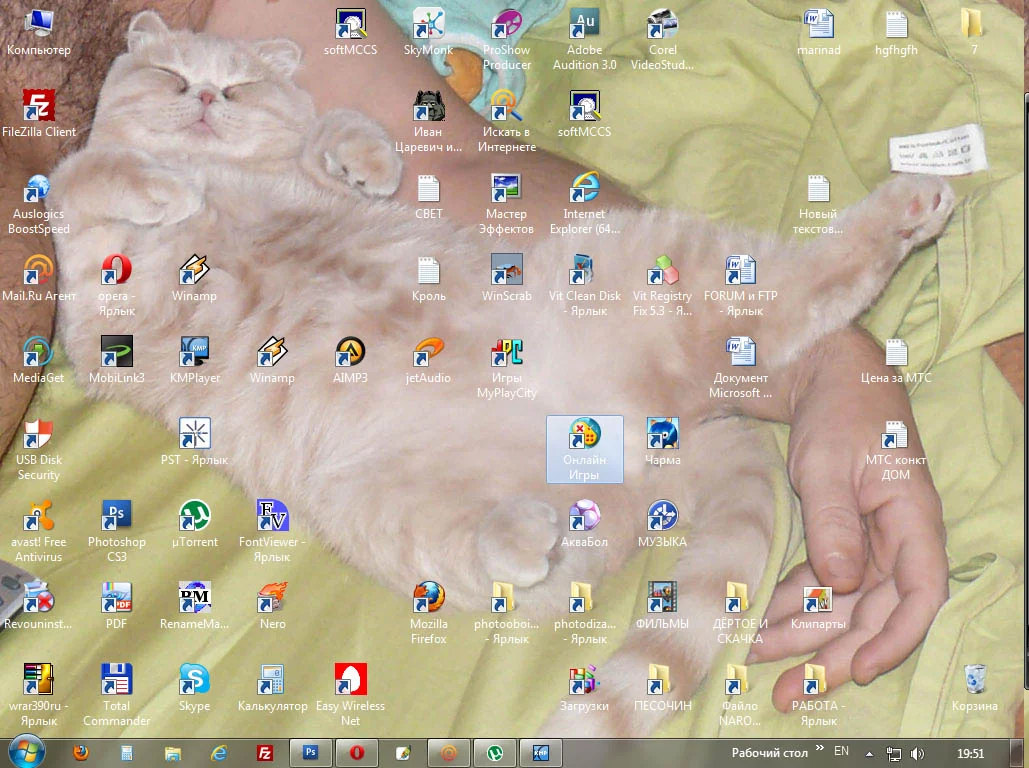Open the МТС конкт ДОМ shortcut

coord(896,450)
